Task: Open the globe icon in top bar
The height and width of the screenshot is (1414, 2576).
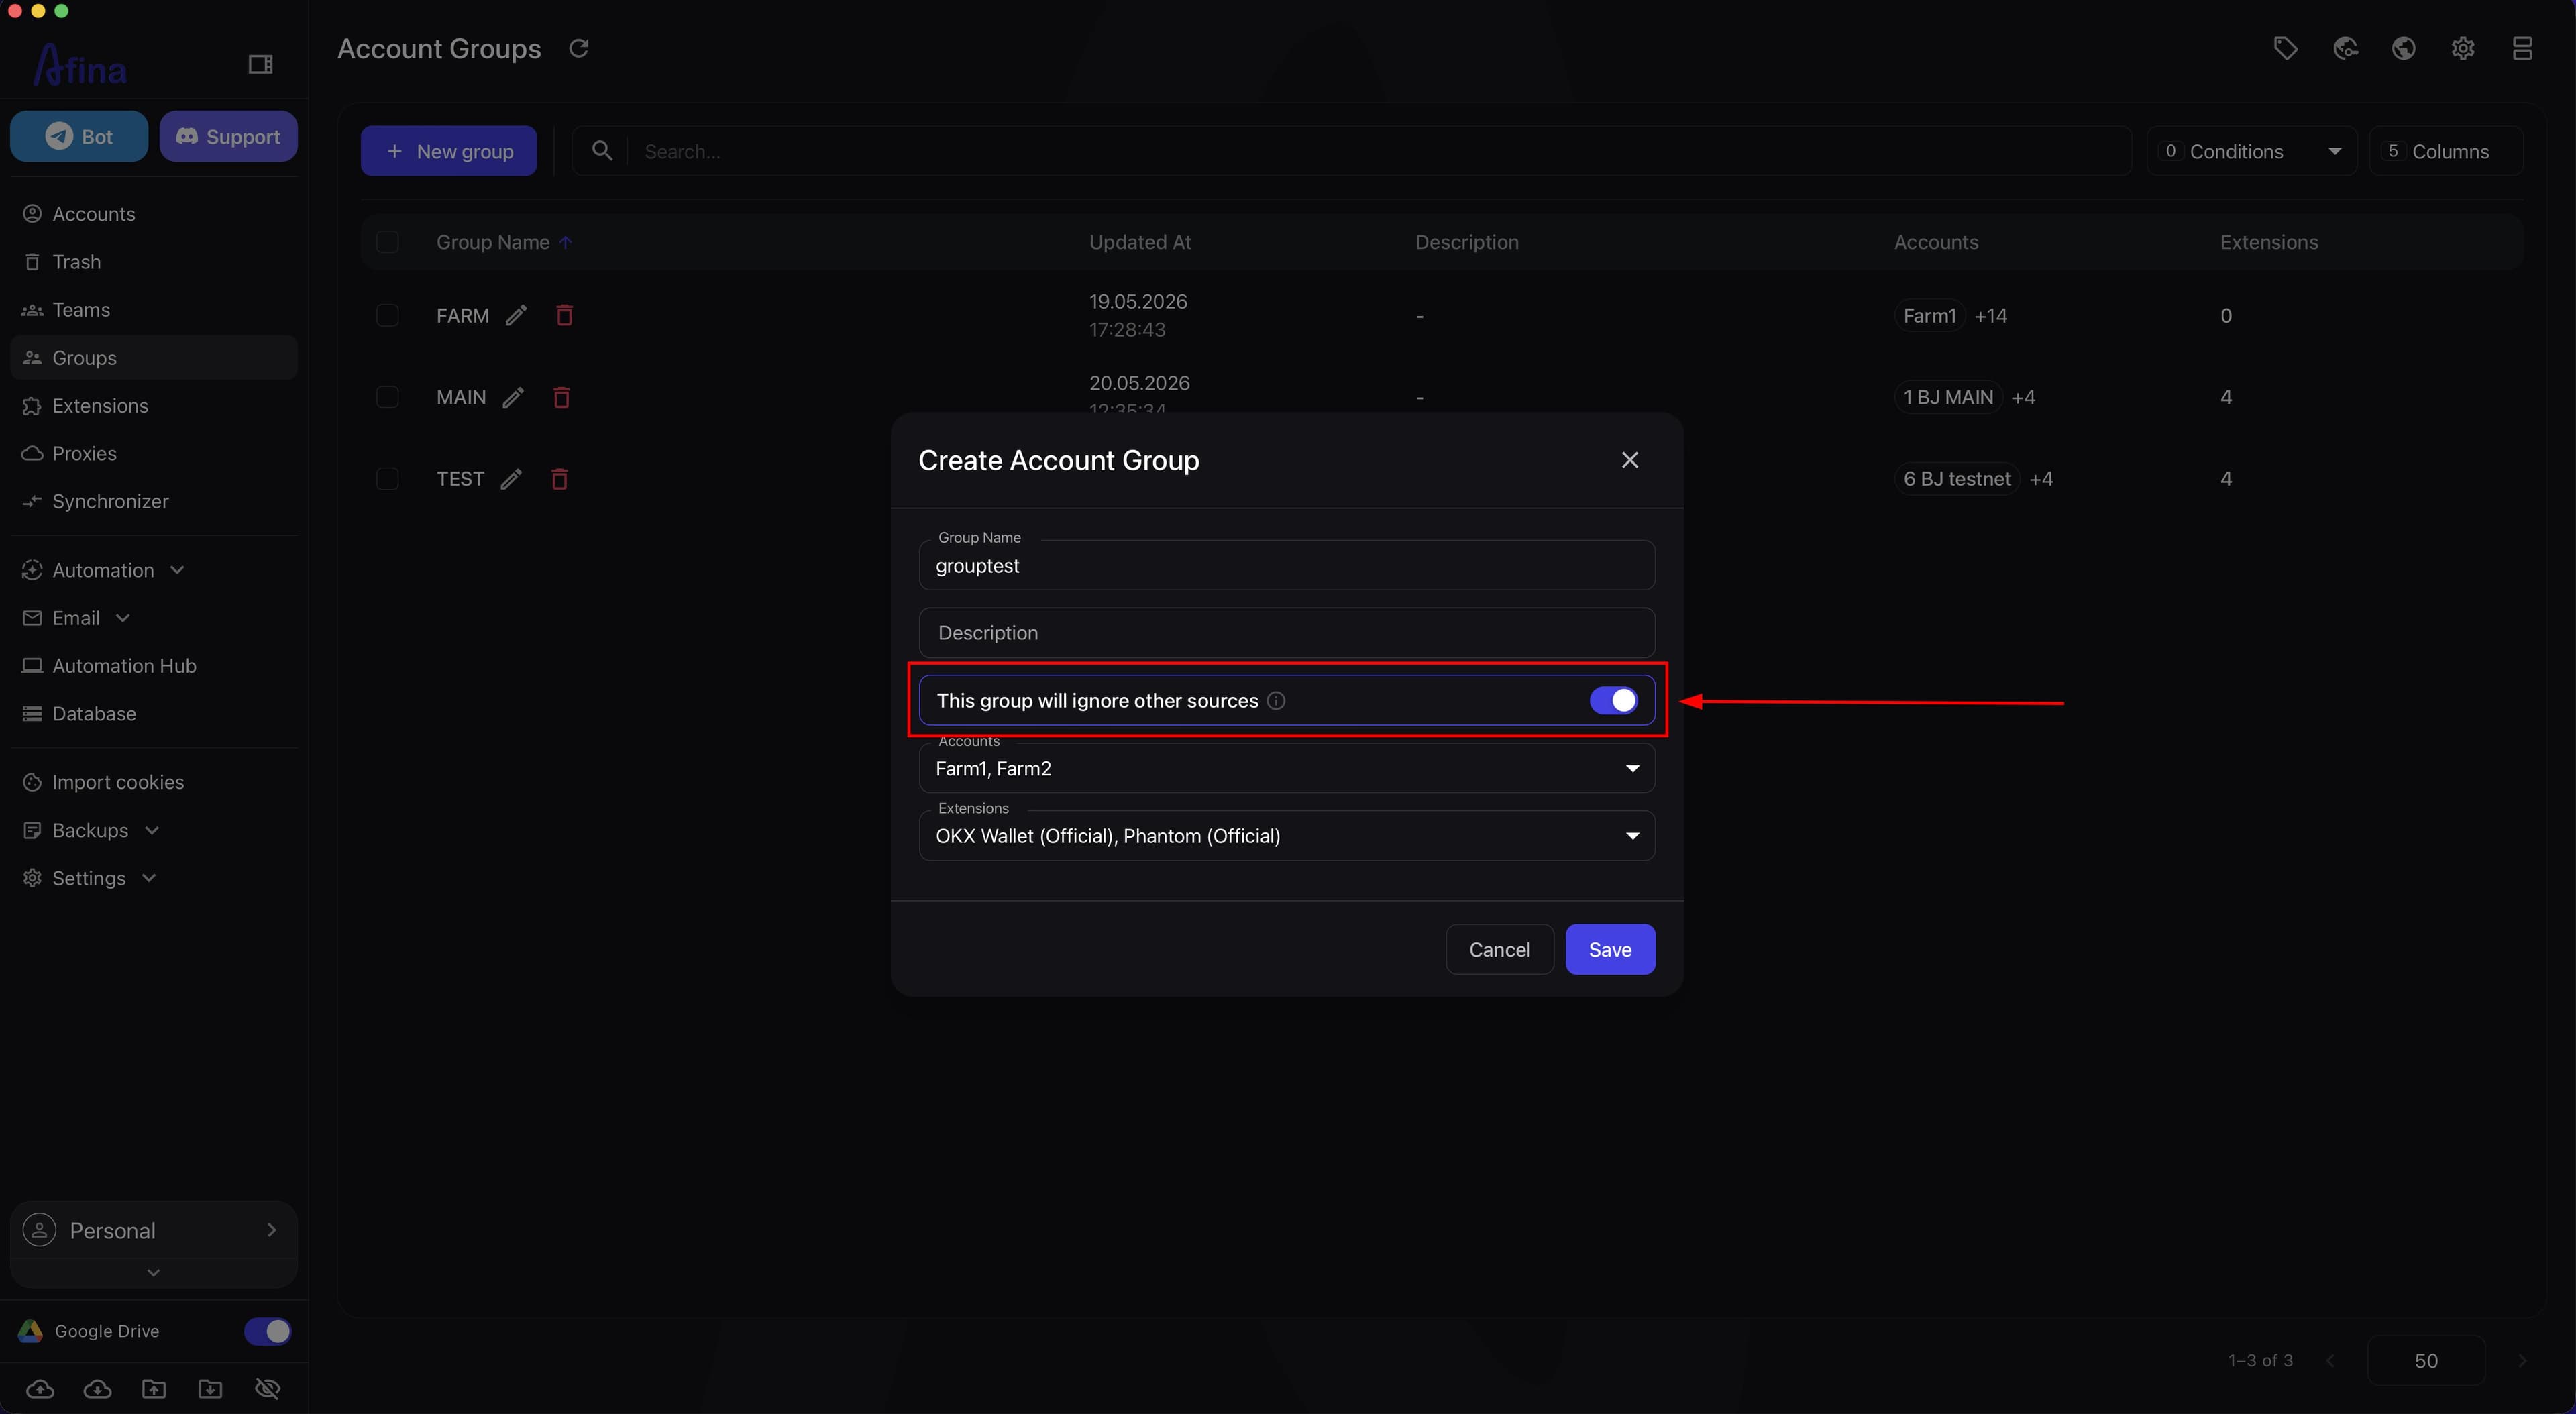Action: click(2404, 48)
